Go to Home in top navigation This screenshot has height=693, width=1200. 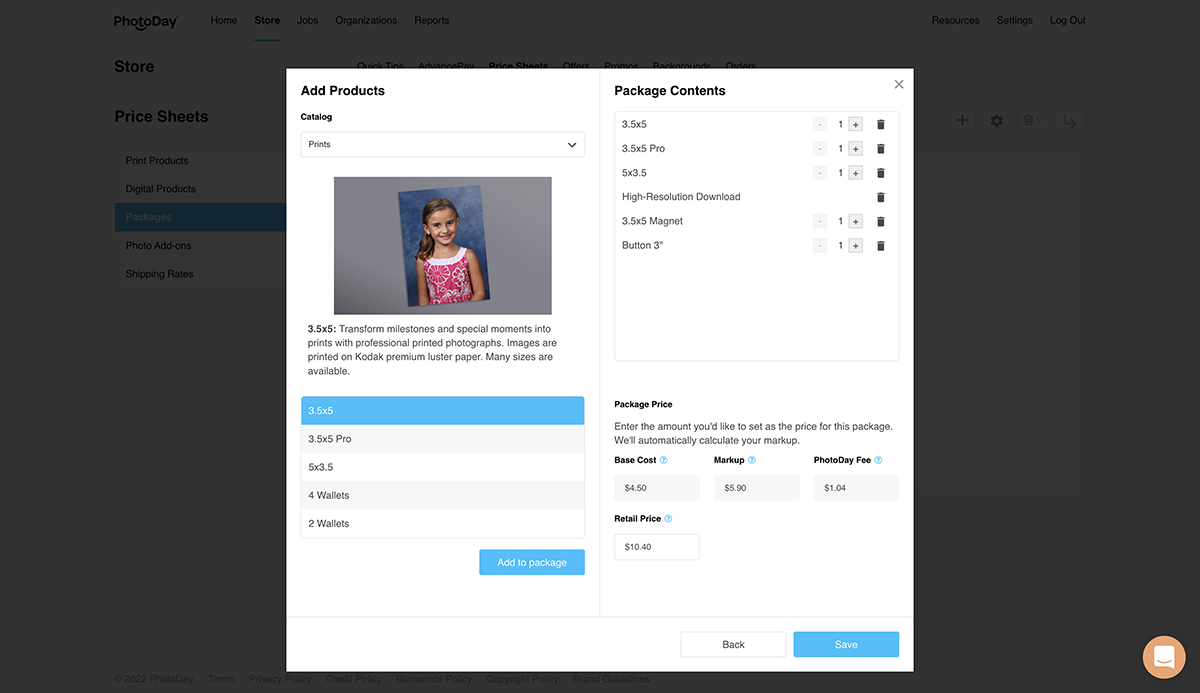click(224, 20)
